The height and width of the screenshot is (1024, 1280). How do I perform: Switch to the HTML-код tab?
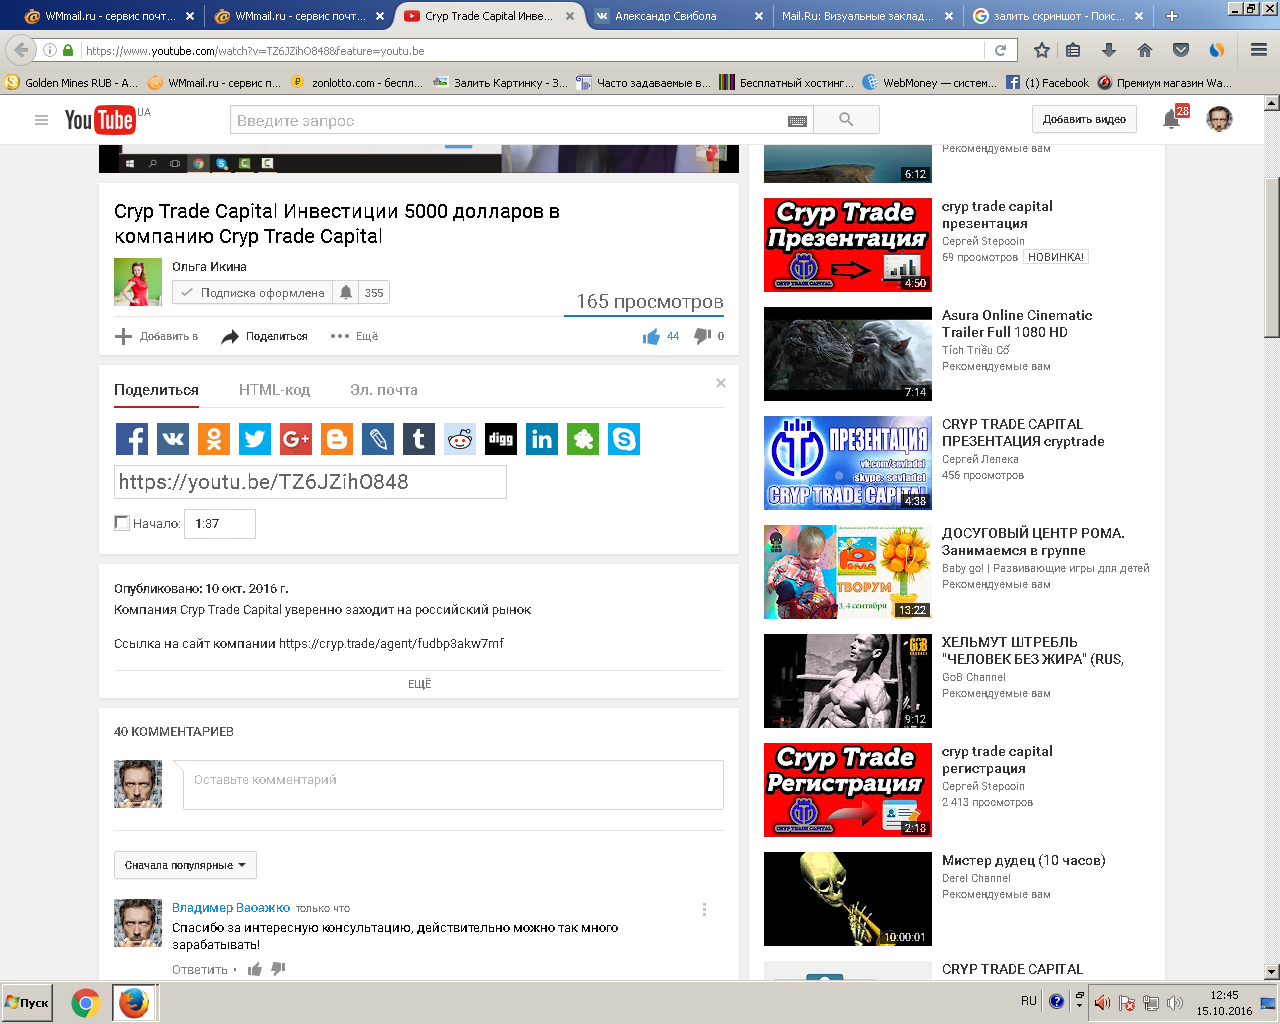274,390
